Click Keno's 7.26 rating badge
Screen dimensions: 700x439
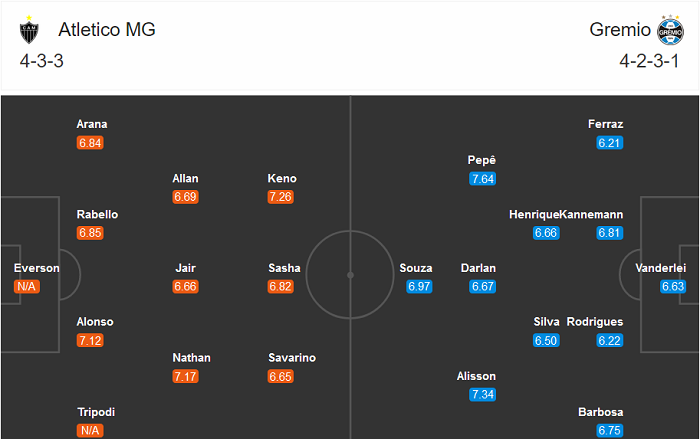[x=282, y=197]
